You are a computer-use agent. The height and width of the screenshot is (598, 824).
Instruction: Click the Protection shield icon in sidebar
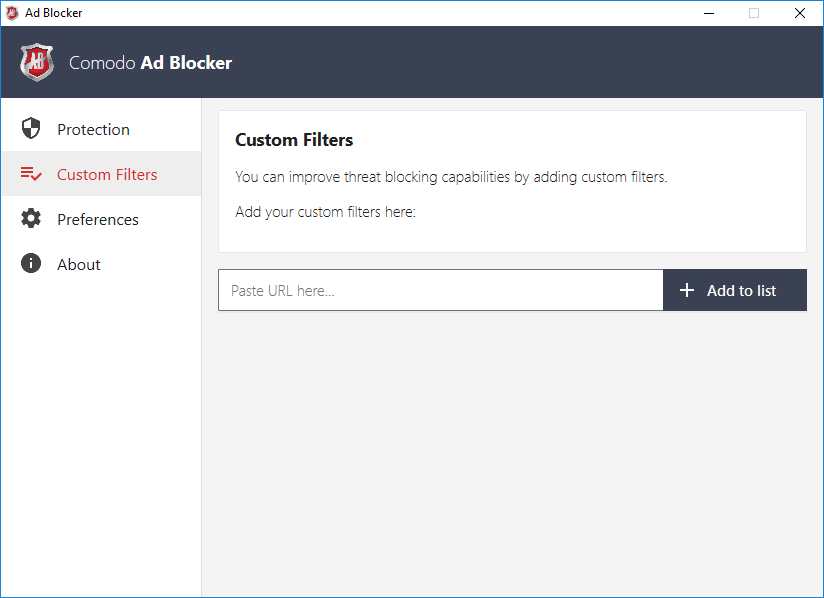pyautogui.click(x=31, y=129)
